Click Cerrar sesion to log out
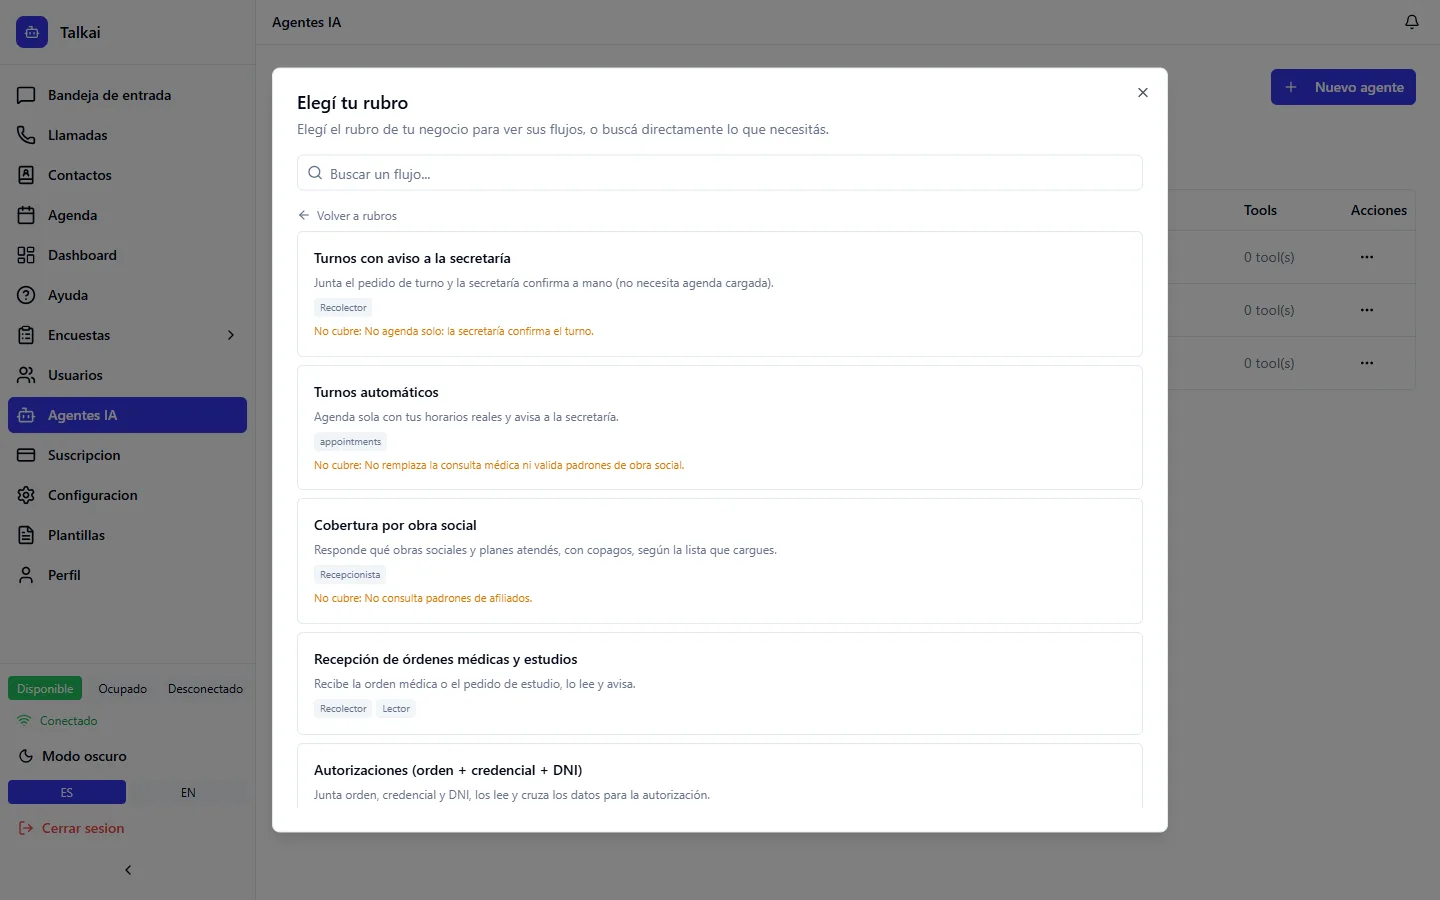 coord(71,828)
